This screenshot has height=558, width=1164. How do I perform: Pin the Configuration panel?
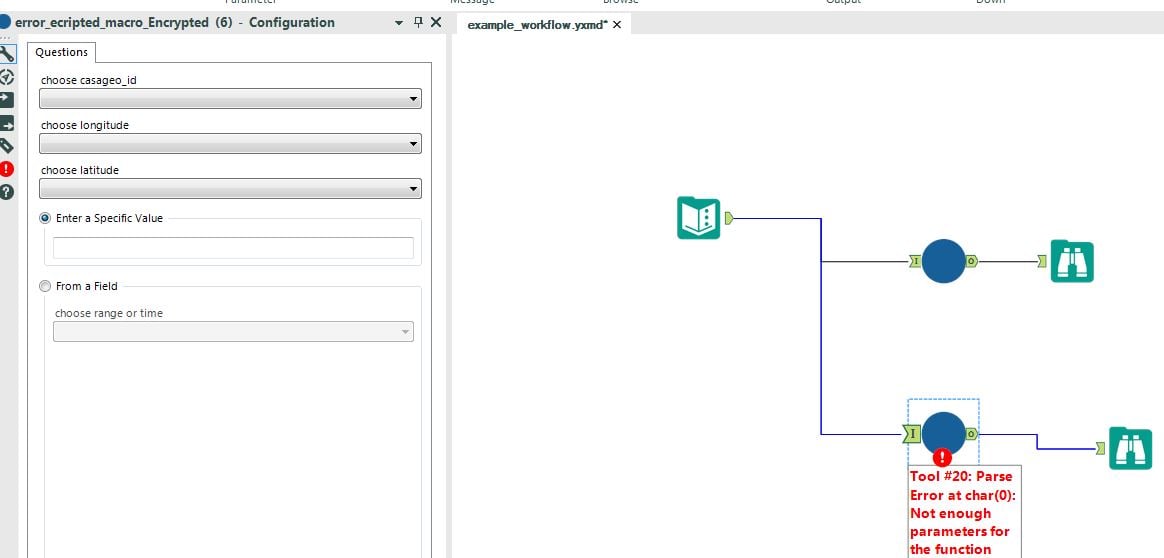[x=418, y=22]
